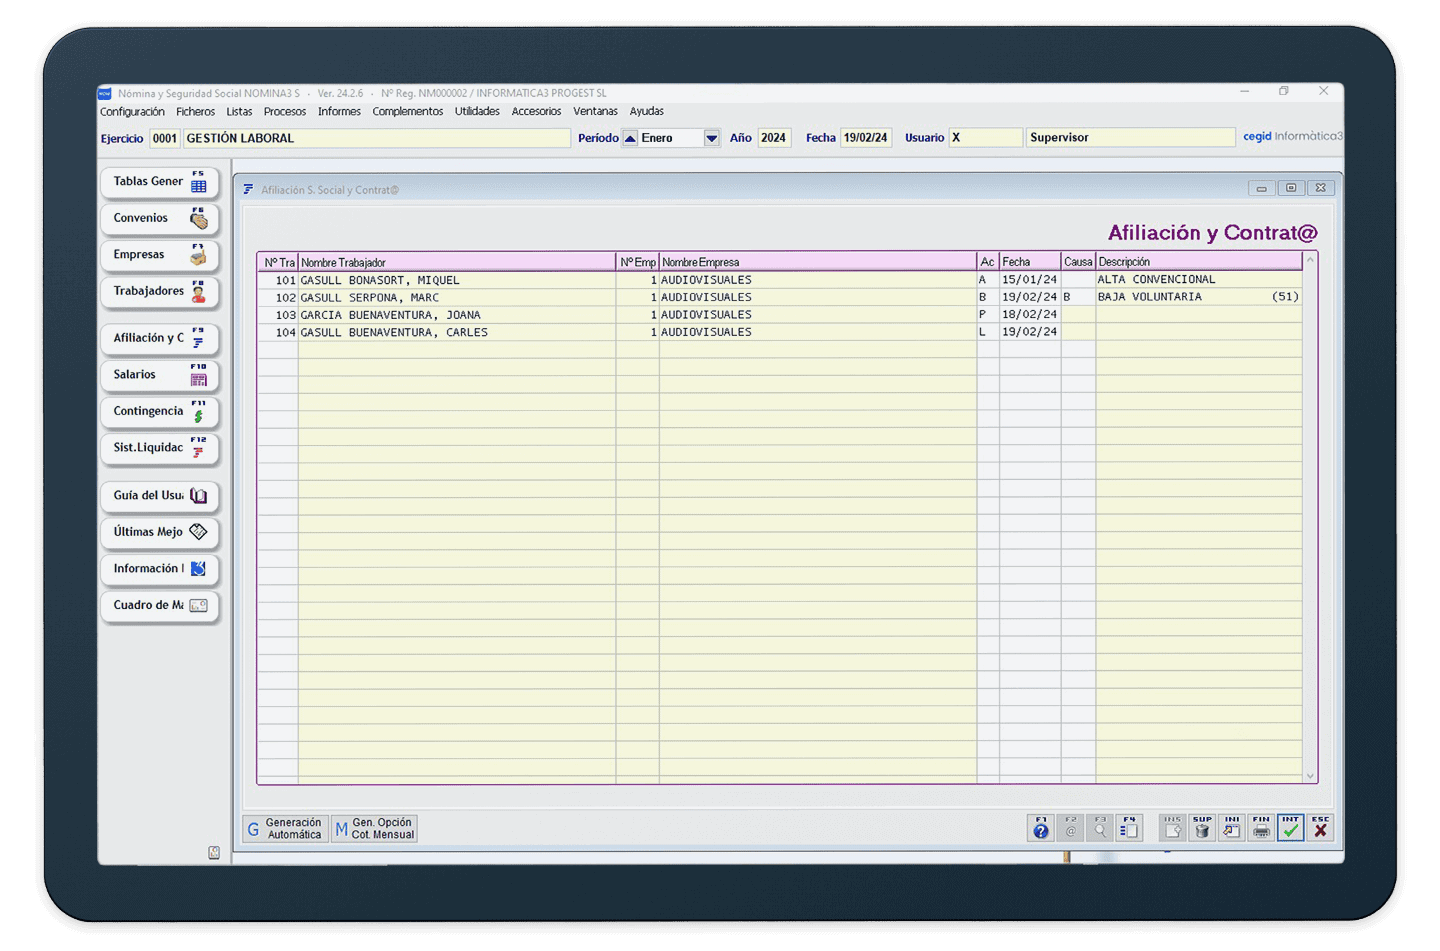The image size is (1440, 951).
Task: Open the Procesos menu
Action: click(285, 112)
